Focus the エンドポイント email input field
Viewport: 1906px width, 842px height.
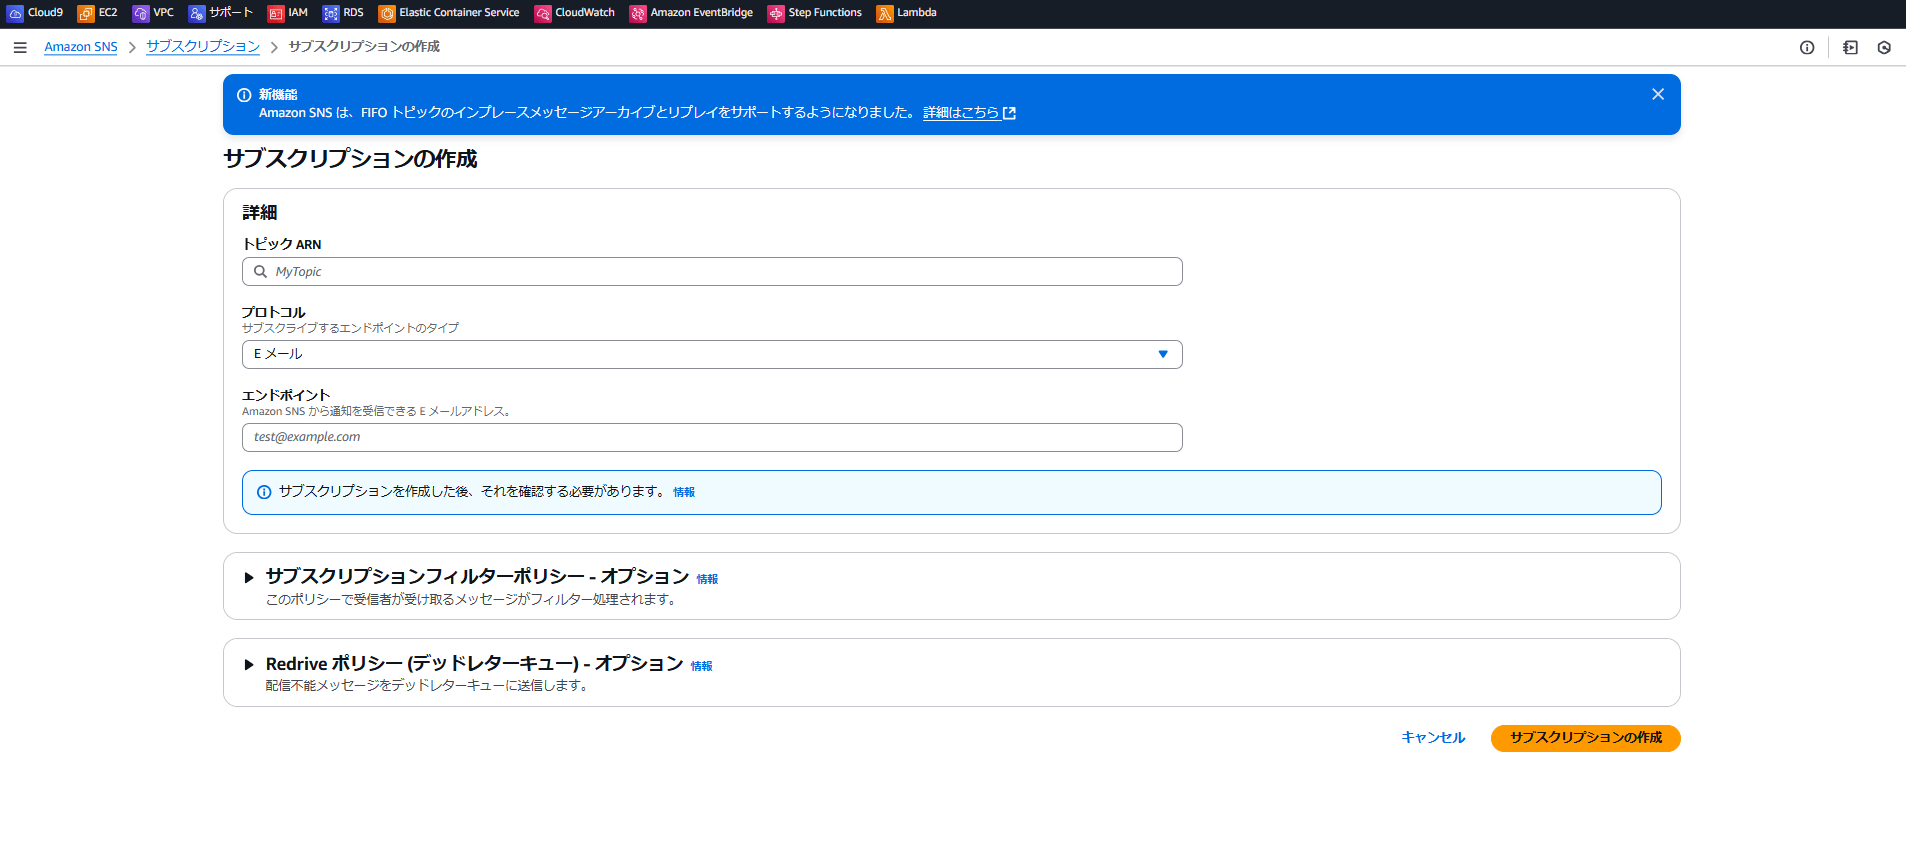pyautogui.click(x=712, y=437)
